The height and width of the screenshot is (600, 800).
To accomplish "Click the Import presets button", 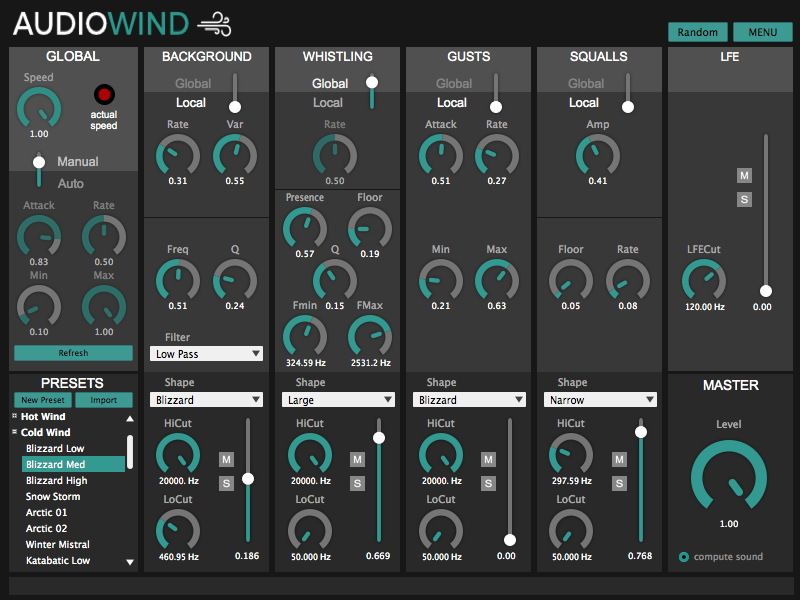I will (x=104, y=400).
